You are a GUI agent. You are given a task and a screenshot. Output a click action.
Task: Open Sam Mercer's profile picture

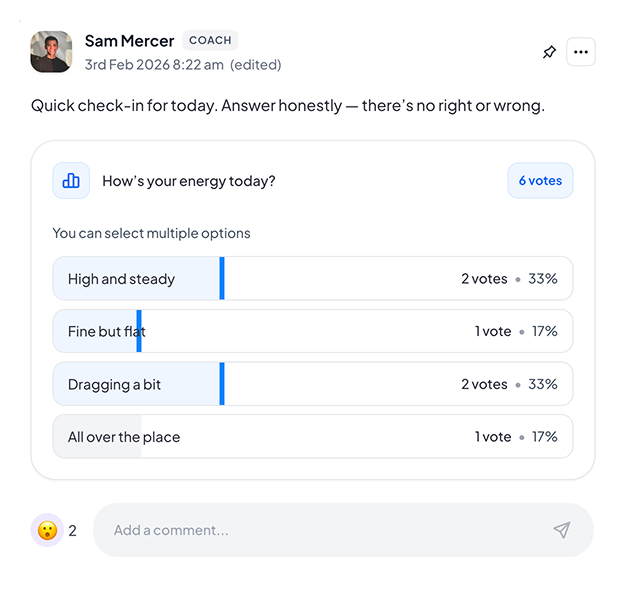pyautogui.click(x=51, y=52)
